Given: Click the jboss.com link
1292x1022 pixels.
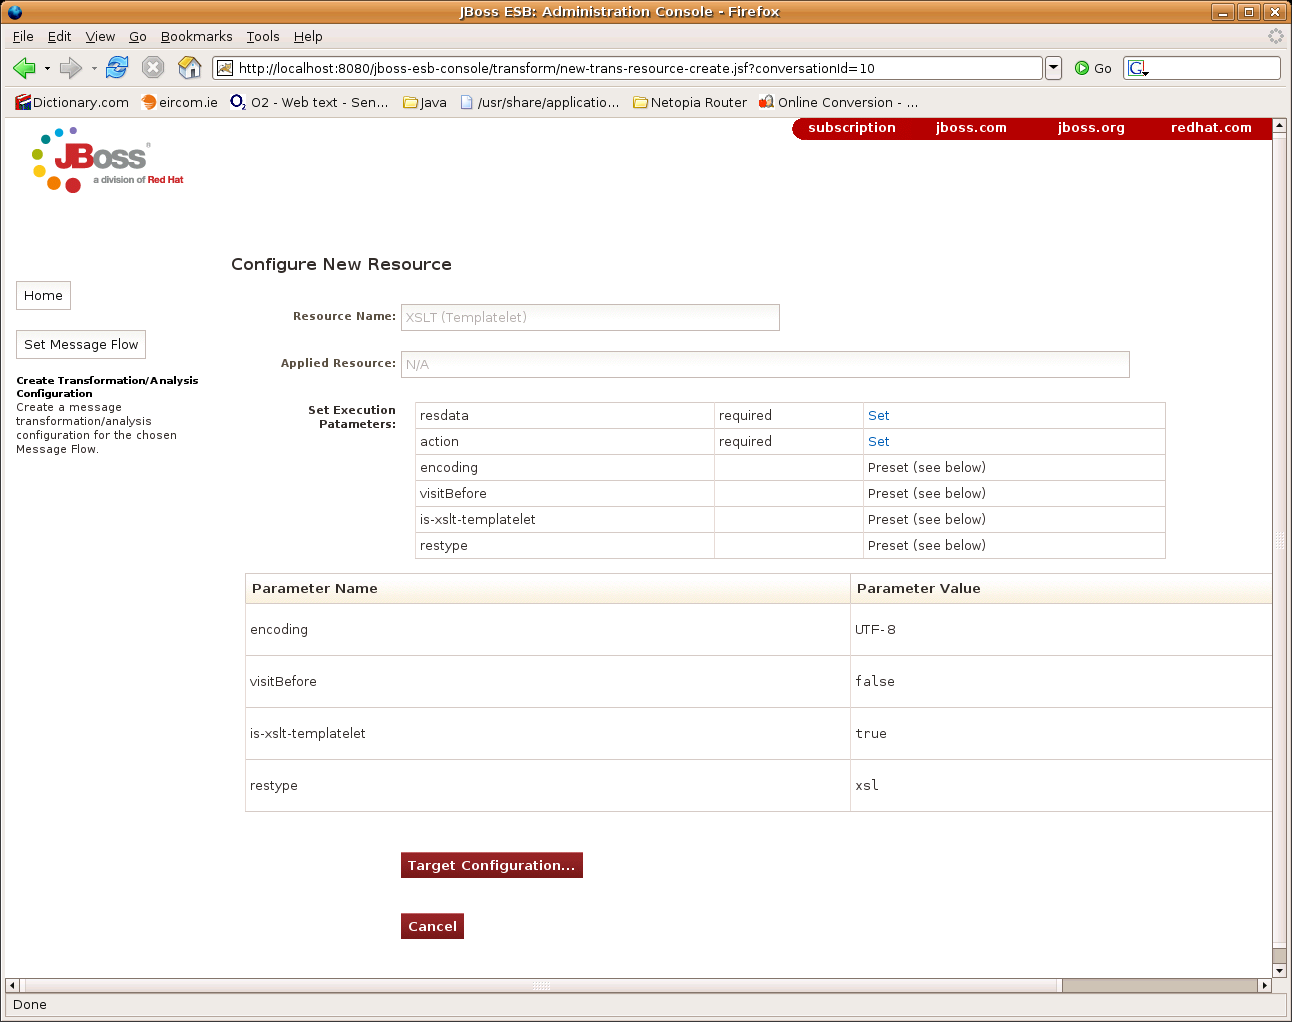Looking at the screenshot, I should [971, 128].
